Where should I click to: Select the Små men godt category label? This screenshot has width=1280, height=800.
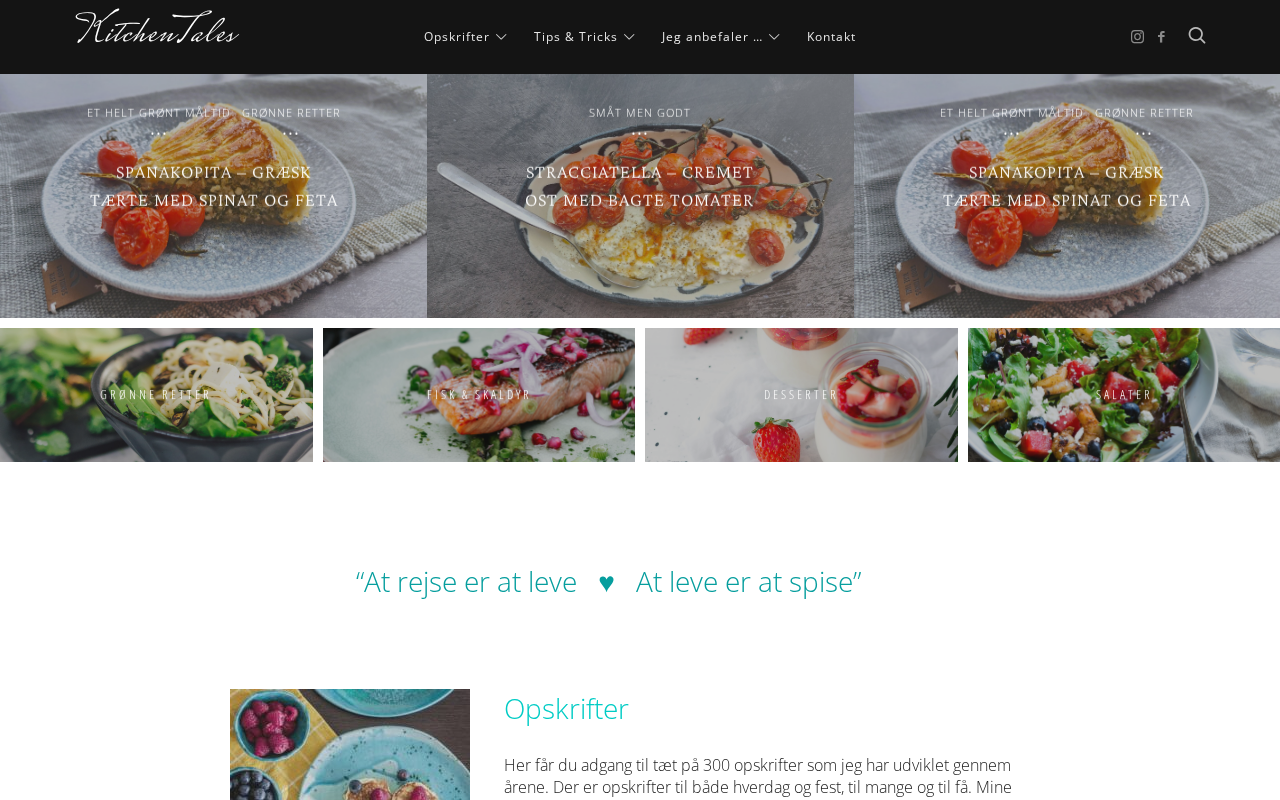coord(640,113)
